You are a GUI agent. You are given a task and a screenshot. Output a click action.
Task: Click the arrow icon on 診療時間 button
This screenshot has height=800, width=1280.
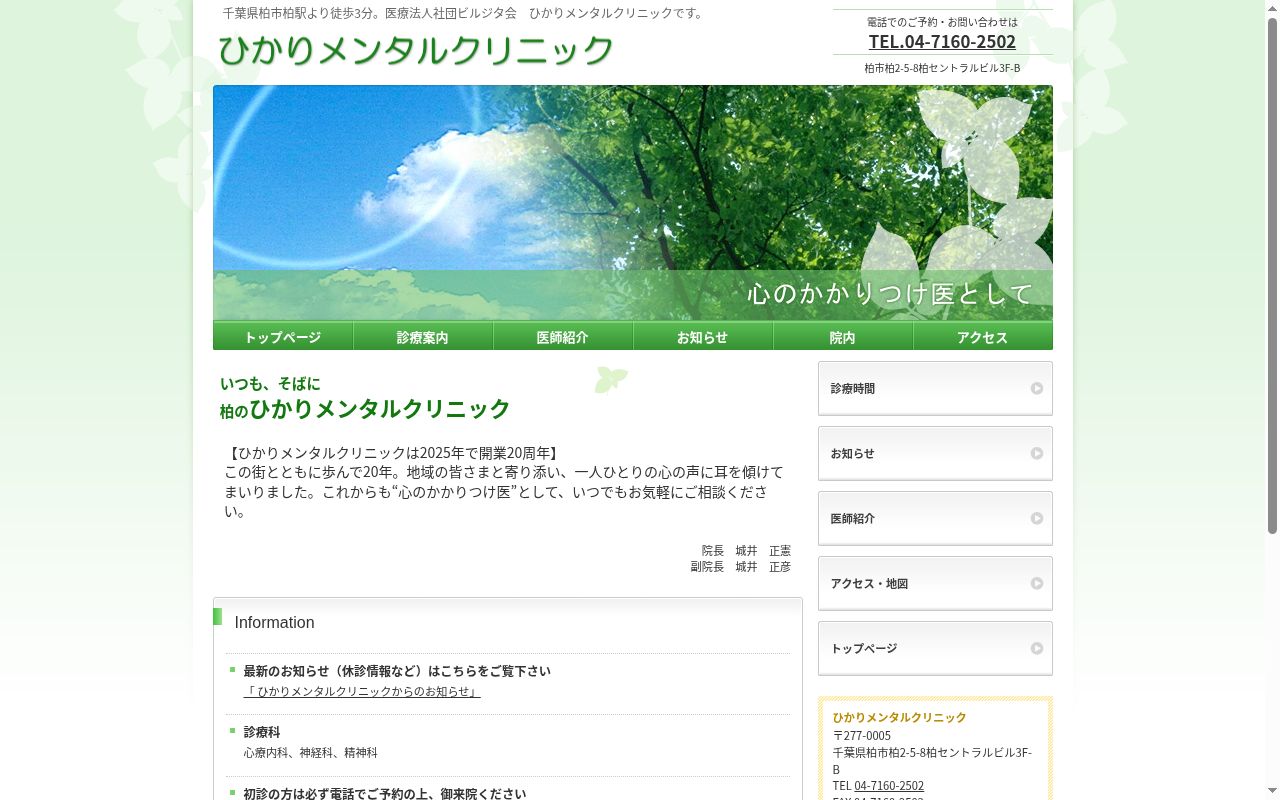[1037, 389]
